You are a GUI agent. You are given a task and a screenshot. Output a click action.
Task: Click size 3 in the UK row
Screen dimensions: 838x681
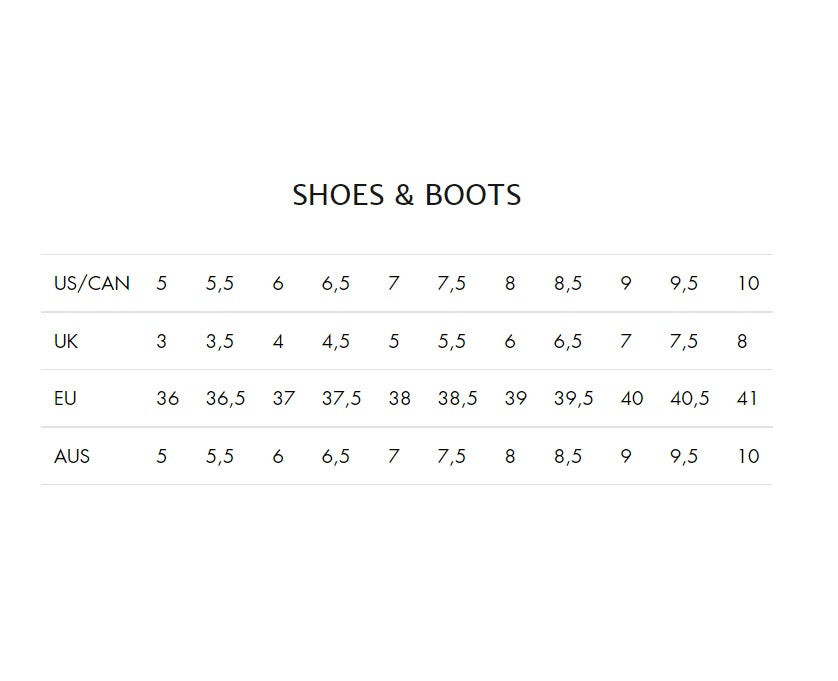click(x=162, y=341)
